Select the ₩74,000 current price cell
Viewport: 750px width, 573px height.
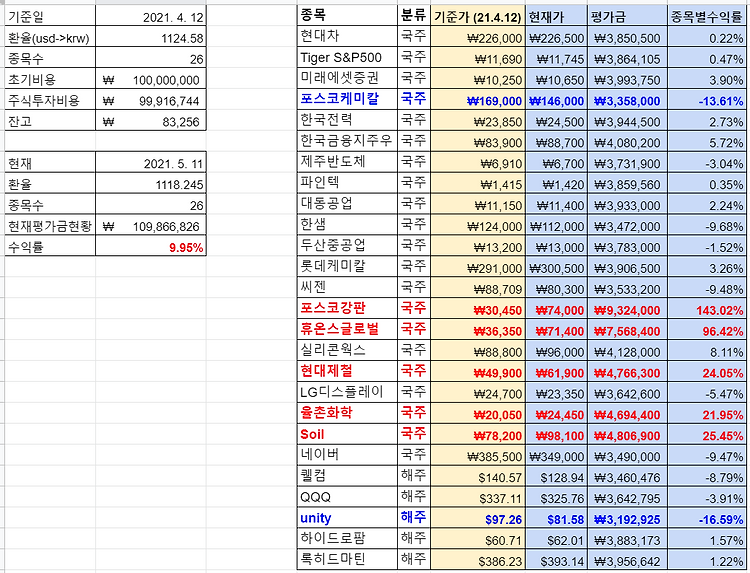(x=556, y=309)
